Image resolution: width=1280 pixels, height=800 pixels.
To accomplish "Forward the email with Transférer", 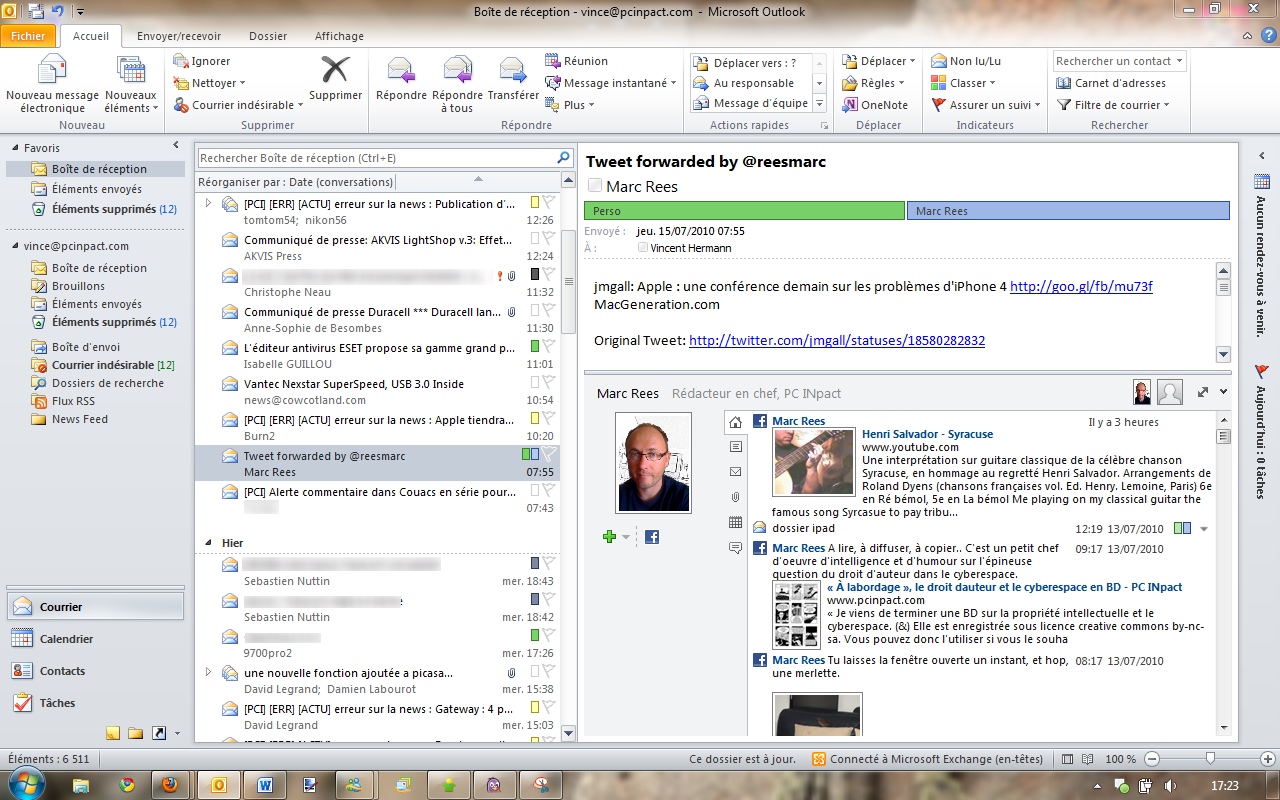I will [x=513, y=80].
